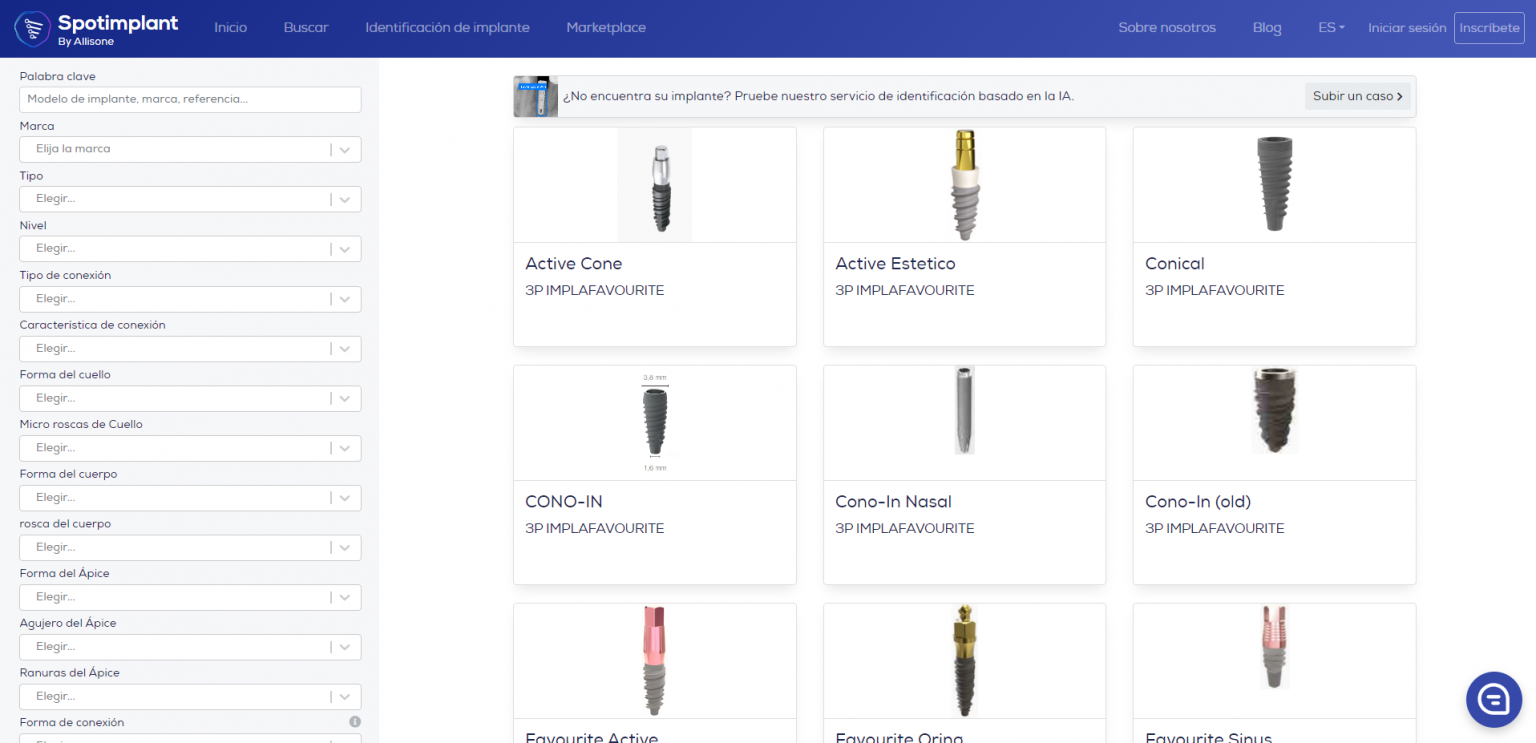Click the CONO-IN title

coord(564,502)
